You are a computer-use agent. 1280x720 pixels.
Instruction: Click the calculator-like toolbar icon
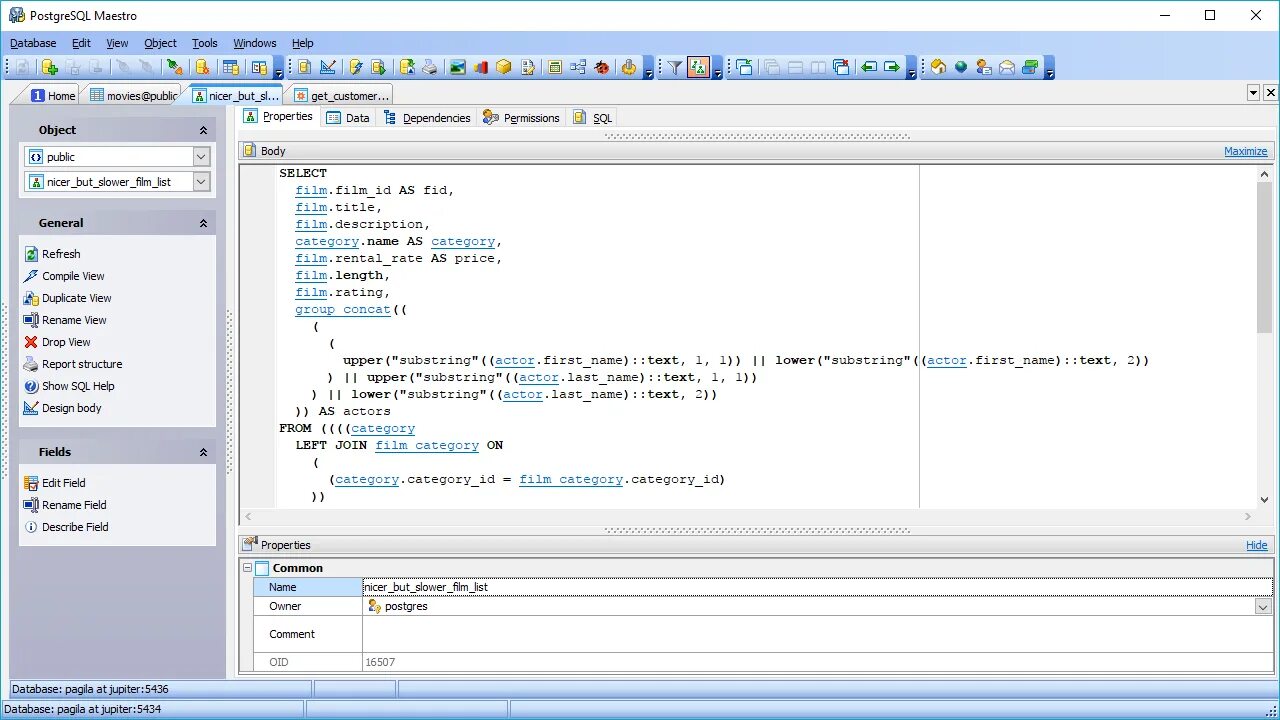554,67
